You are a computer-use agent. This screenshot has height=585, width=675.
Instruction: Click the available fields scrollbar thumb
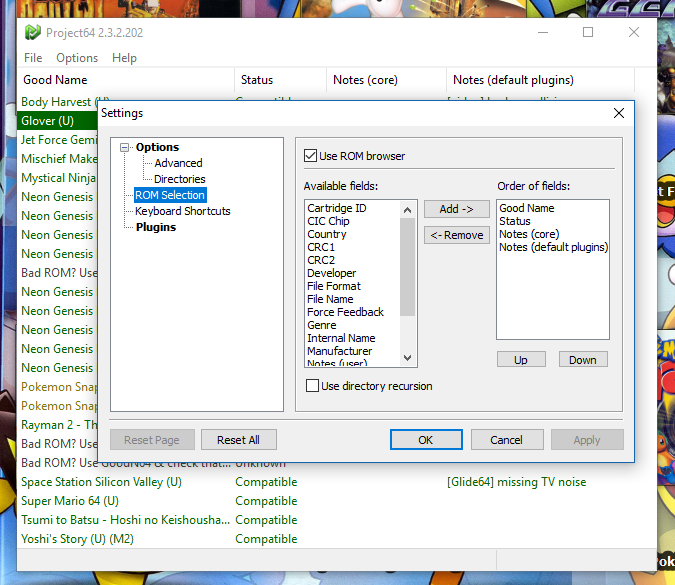pyautogui.click(x=407, y=267)
